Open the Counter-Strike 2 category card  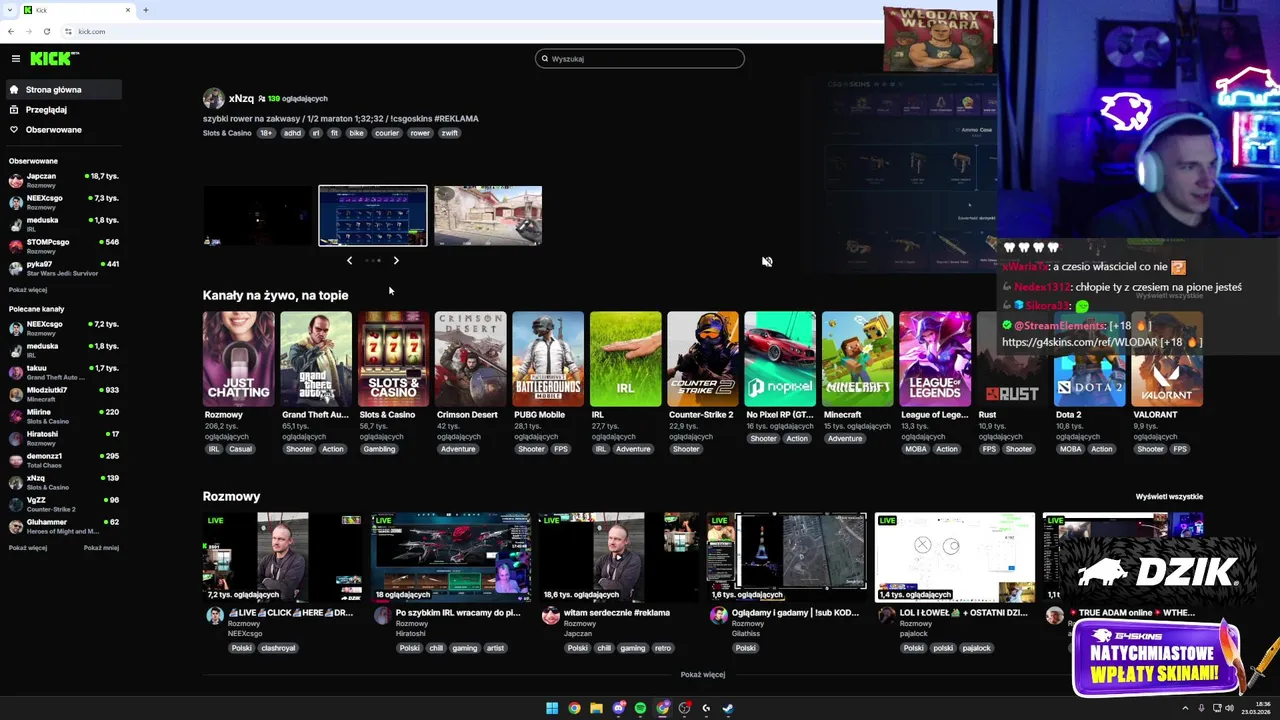[x=703, y=359]
